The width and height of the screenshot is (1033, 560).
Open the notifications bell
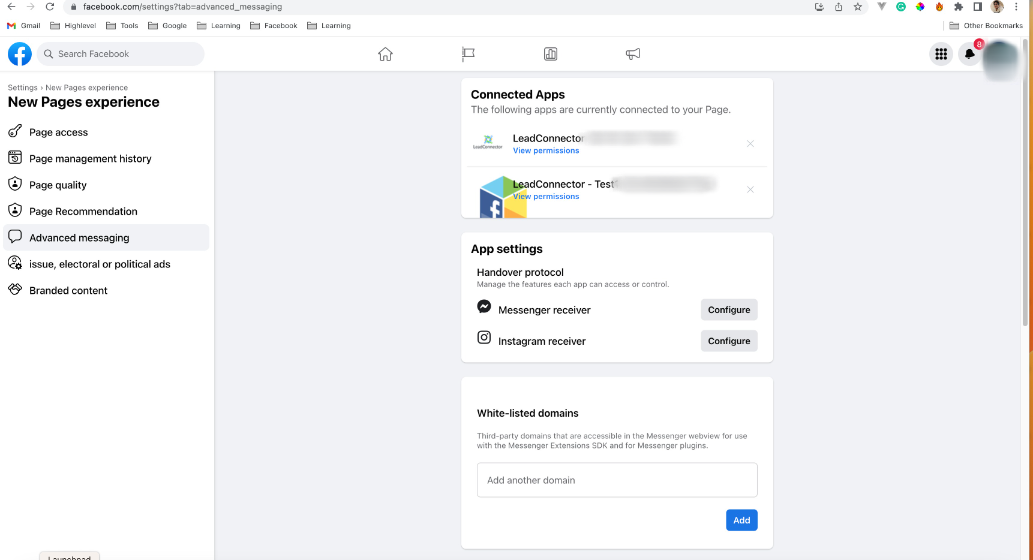(969, 54)
